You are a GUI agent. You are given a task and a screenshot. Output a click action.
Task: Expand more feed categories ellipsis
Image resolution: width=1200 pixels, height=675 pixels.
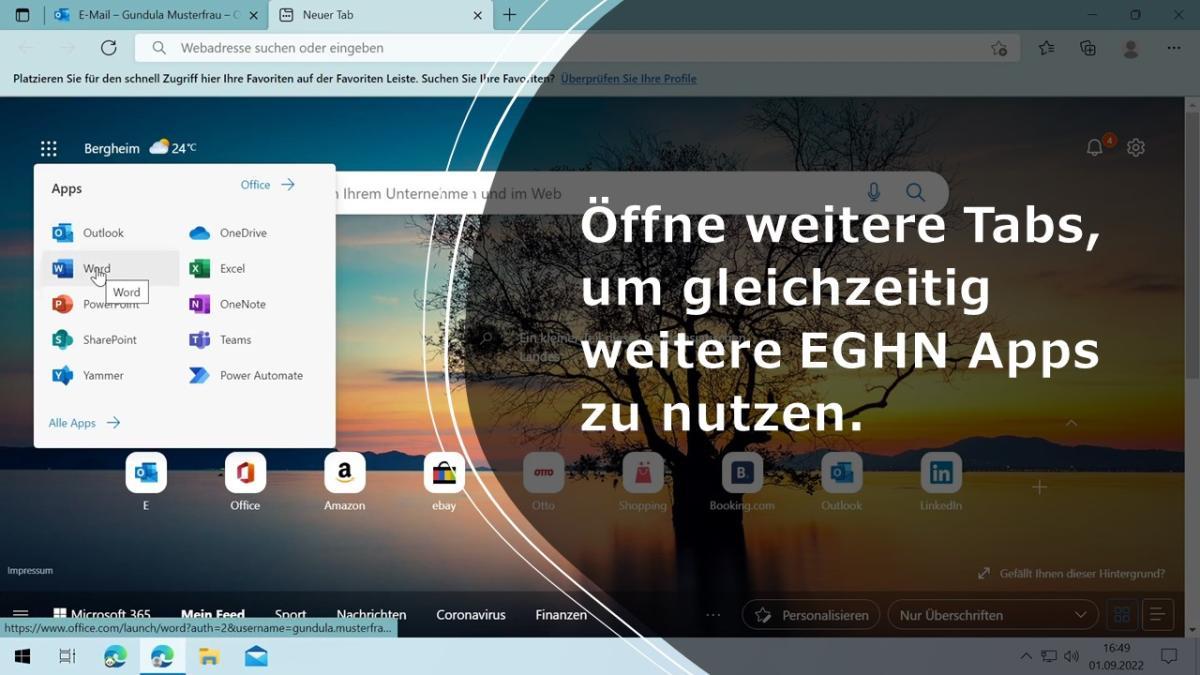coord(712,615)
